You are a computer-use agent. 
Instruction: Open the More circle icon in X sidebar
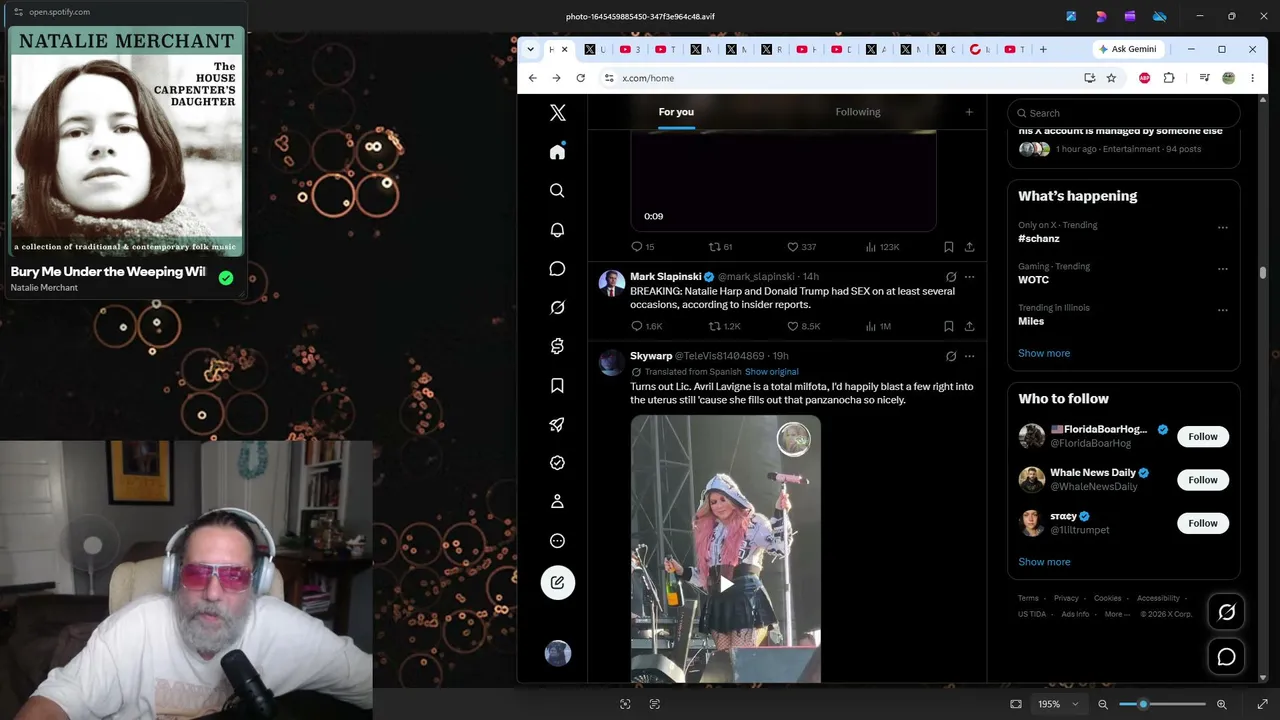pyautogui.click(x=558, y=541)
